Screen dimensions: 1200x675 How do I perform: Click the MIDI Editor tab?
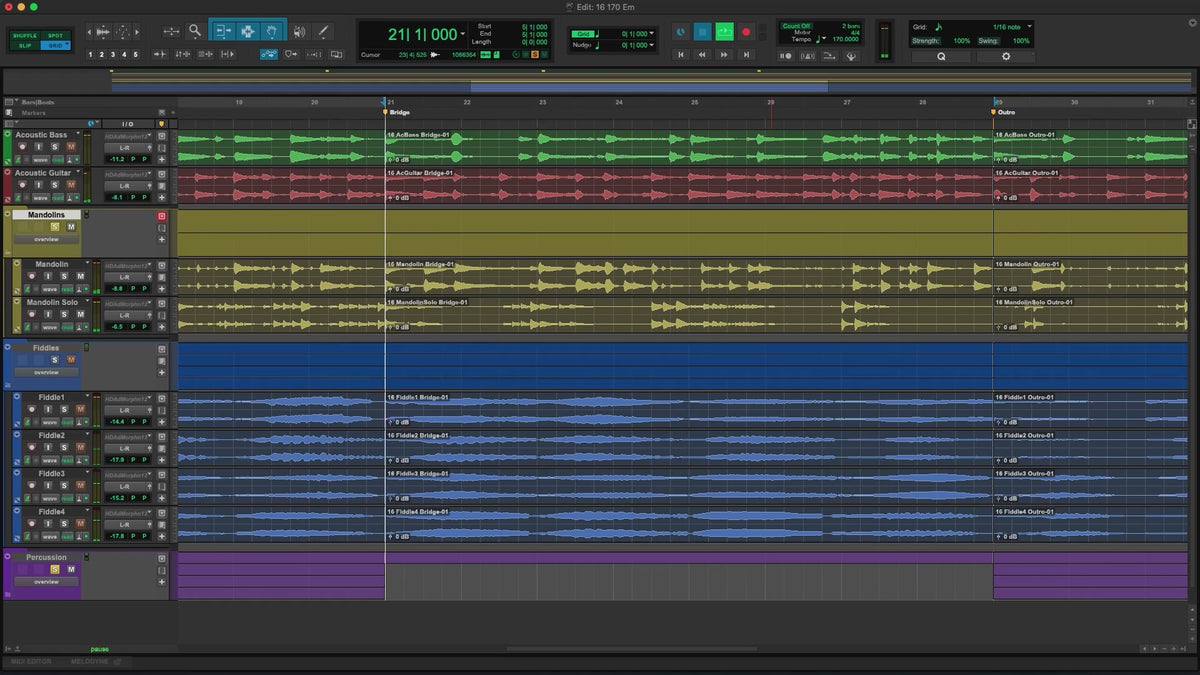click(30, 661)
